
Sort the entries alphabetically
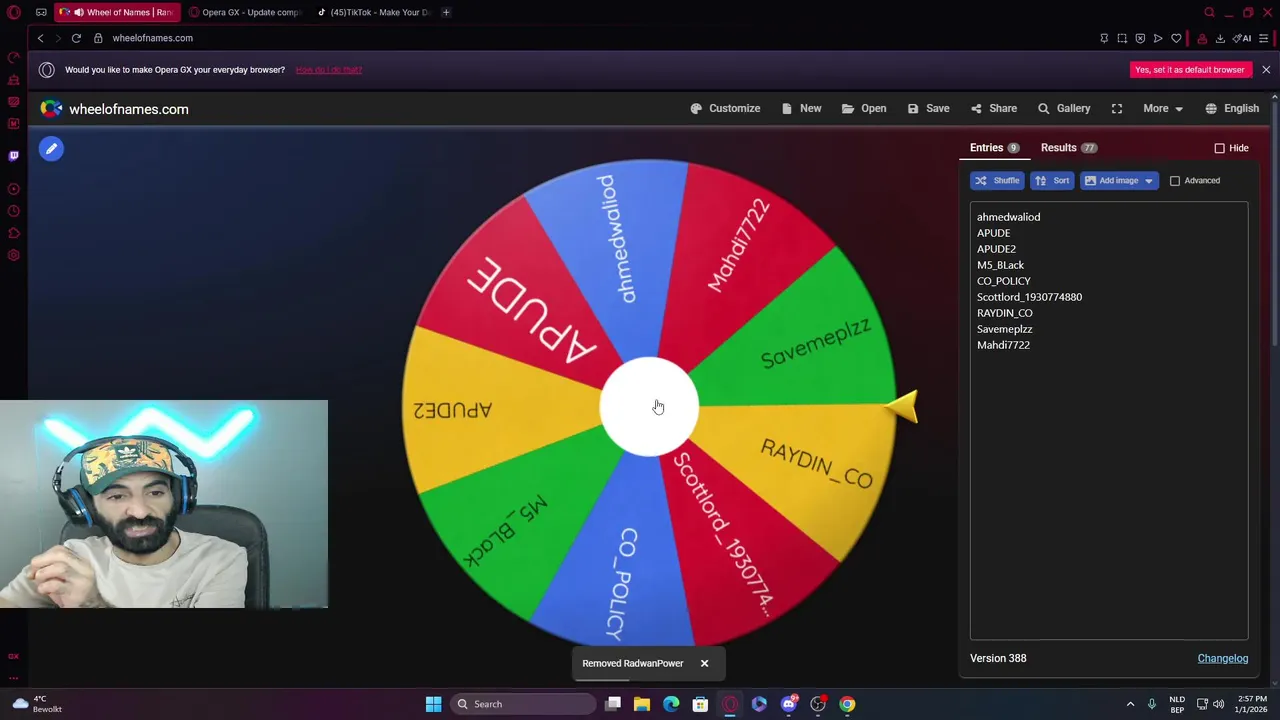1052,181
